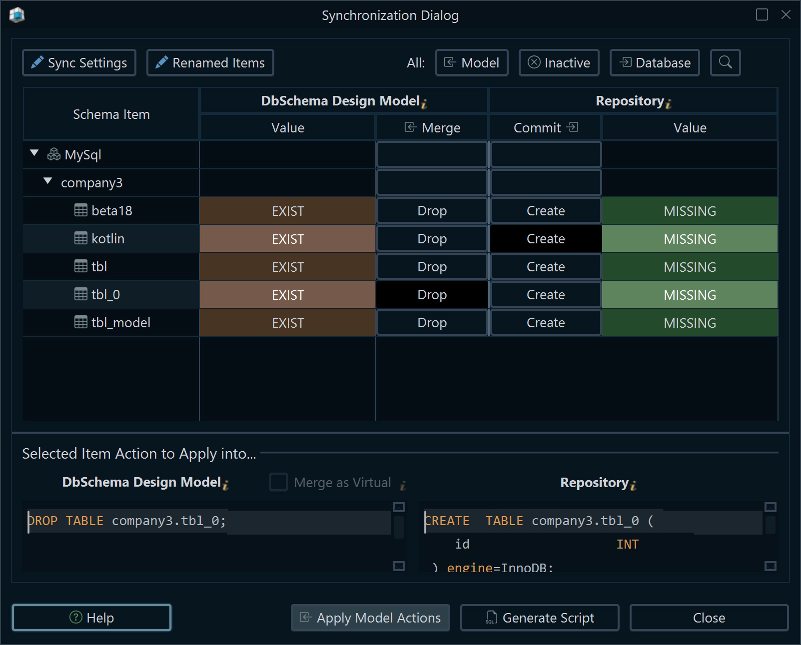Screen dimensions: 801x645
Task: Expand the DROP TABLE script pane
Action: [399, 508]
